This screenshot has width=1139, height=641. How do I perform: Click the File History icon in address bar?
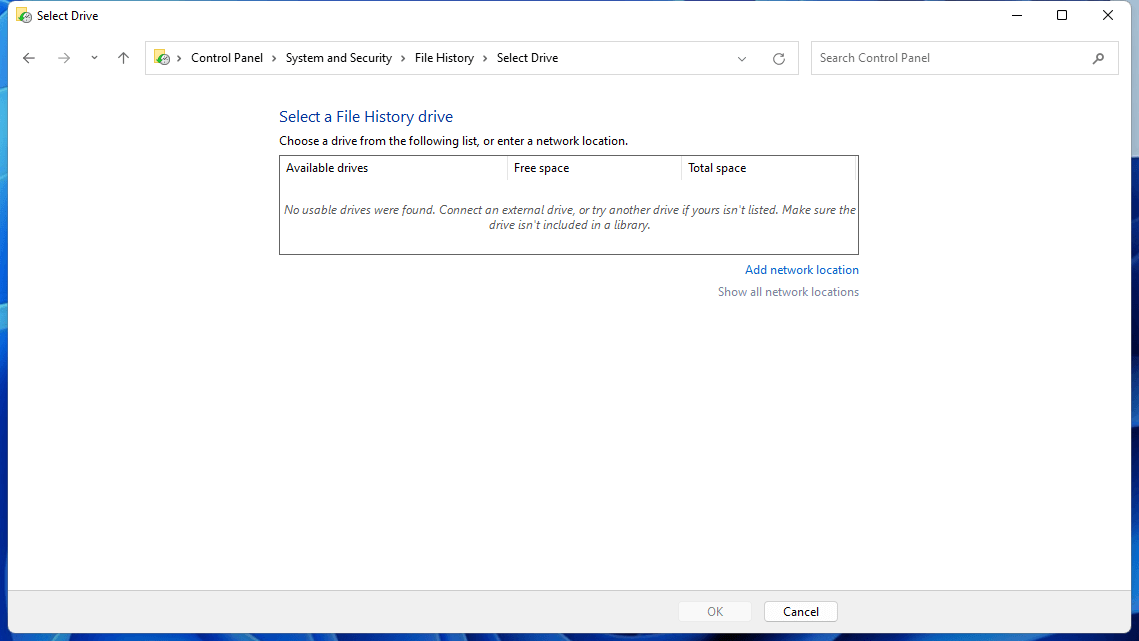pos(162,58)
